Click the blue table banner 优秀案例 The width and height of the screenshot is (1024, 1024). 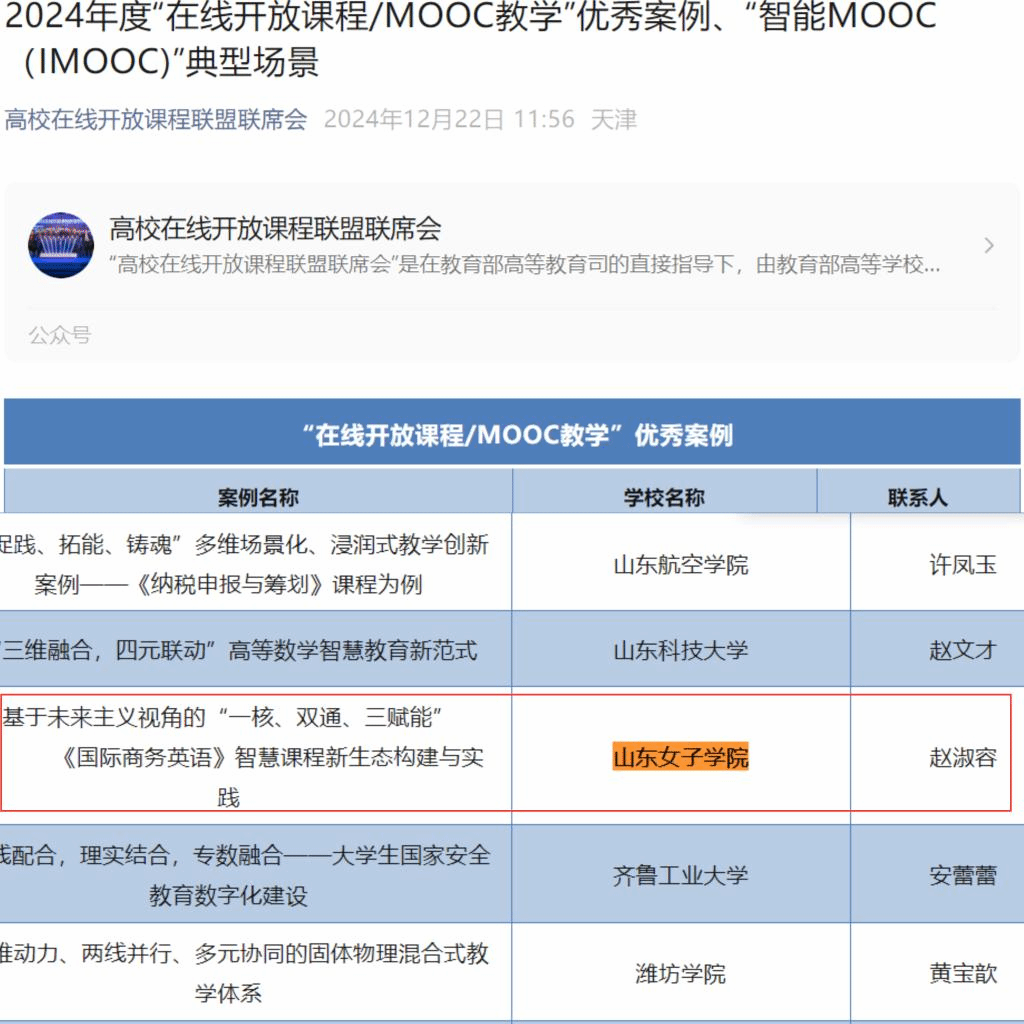click(x=512, y=435)
